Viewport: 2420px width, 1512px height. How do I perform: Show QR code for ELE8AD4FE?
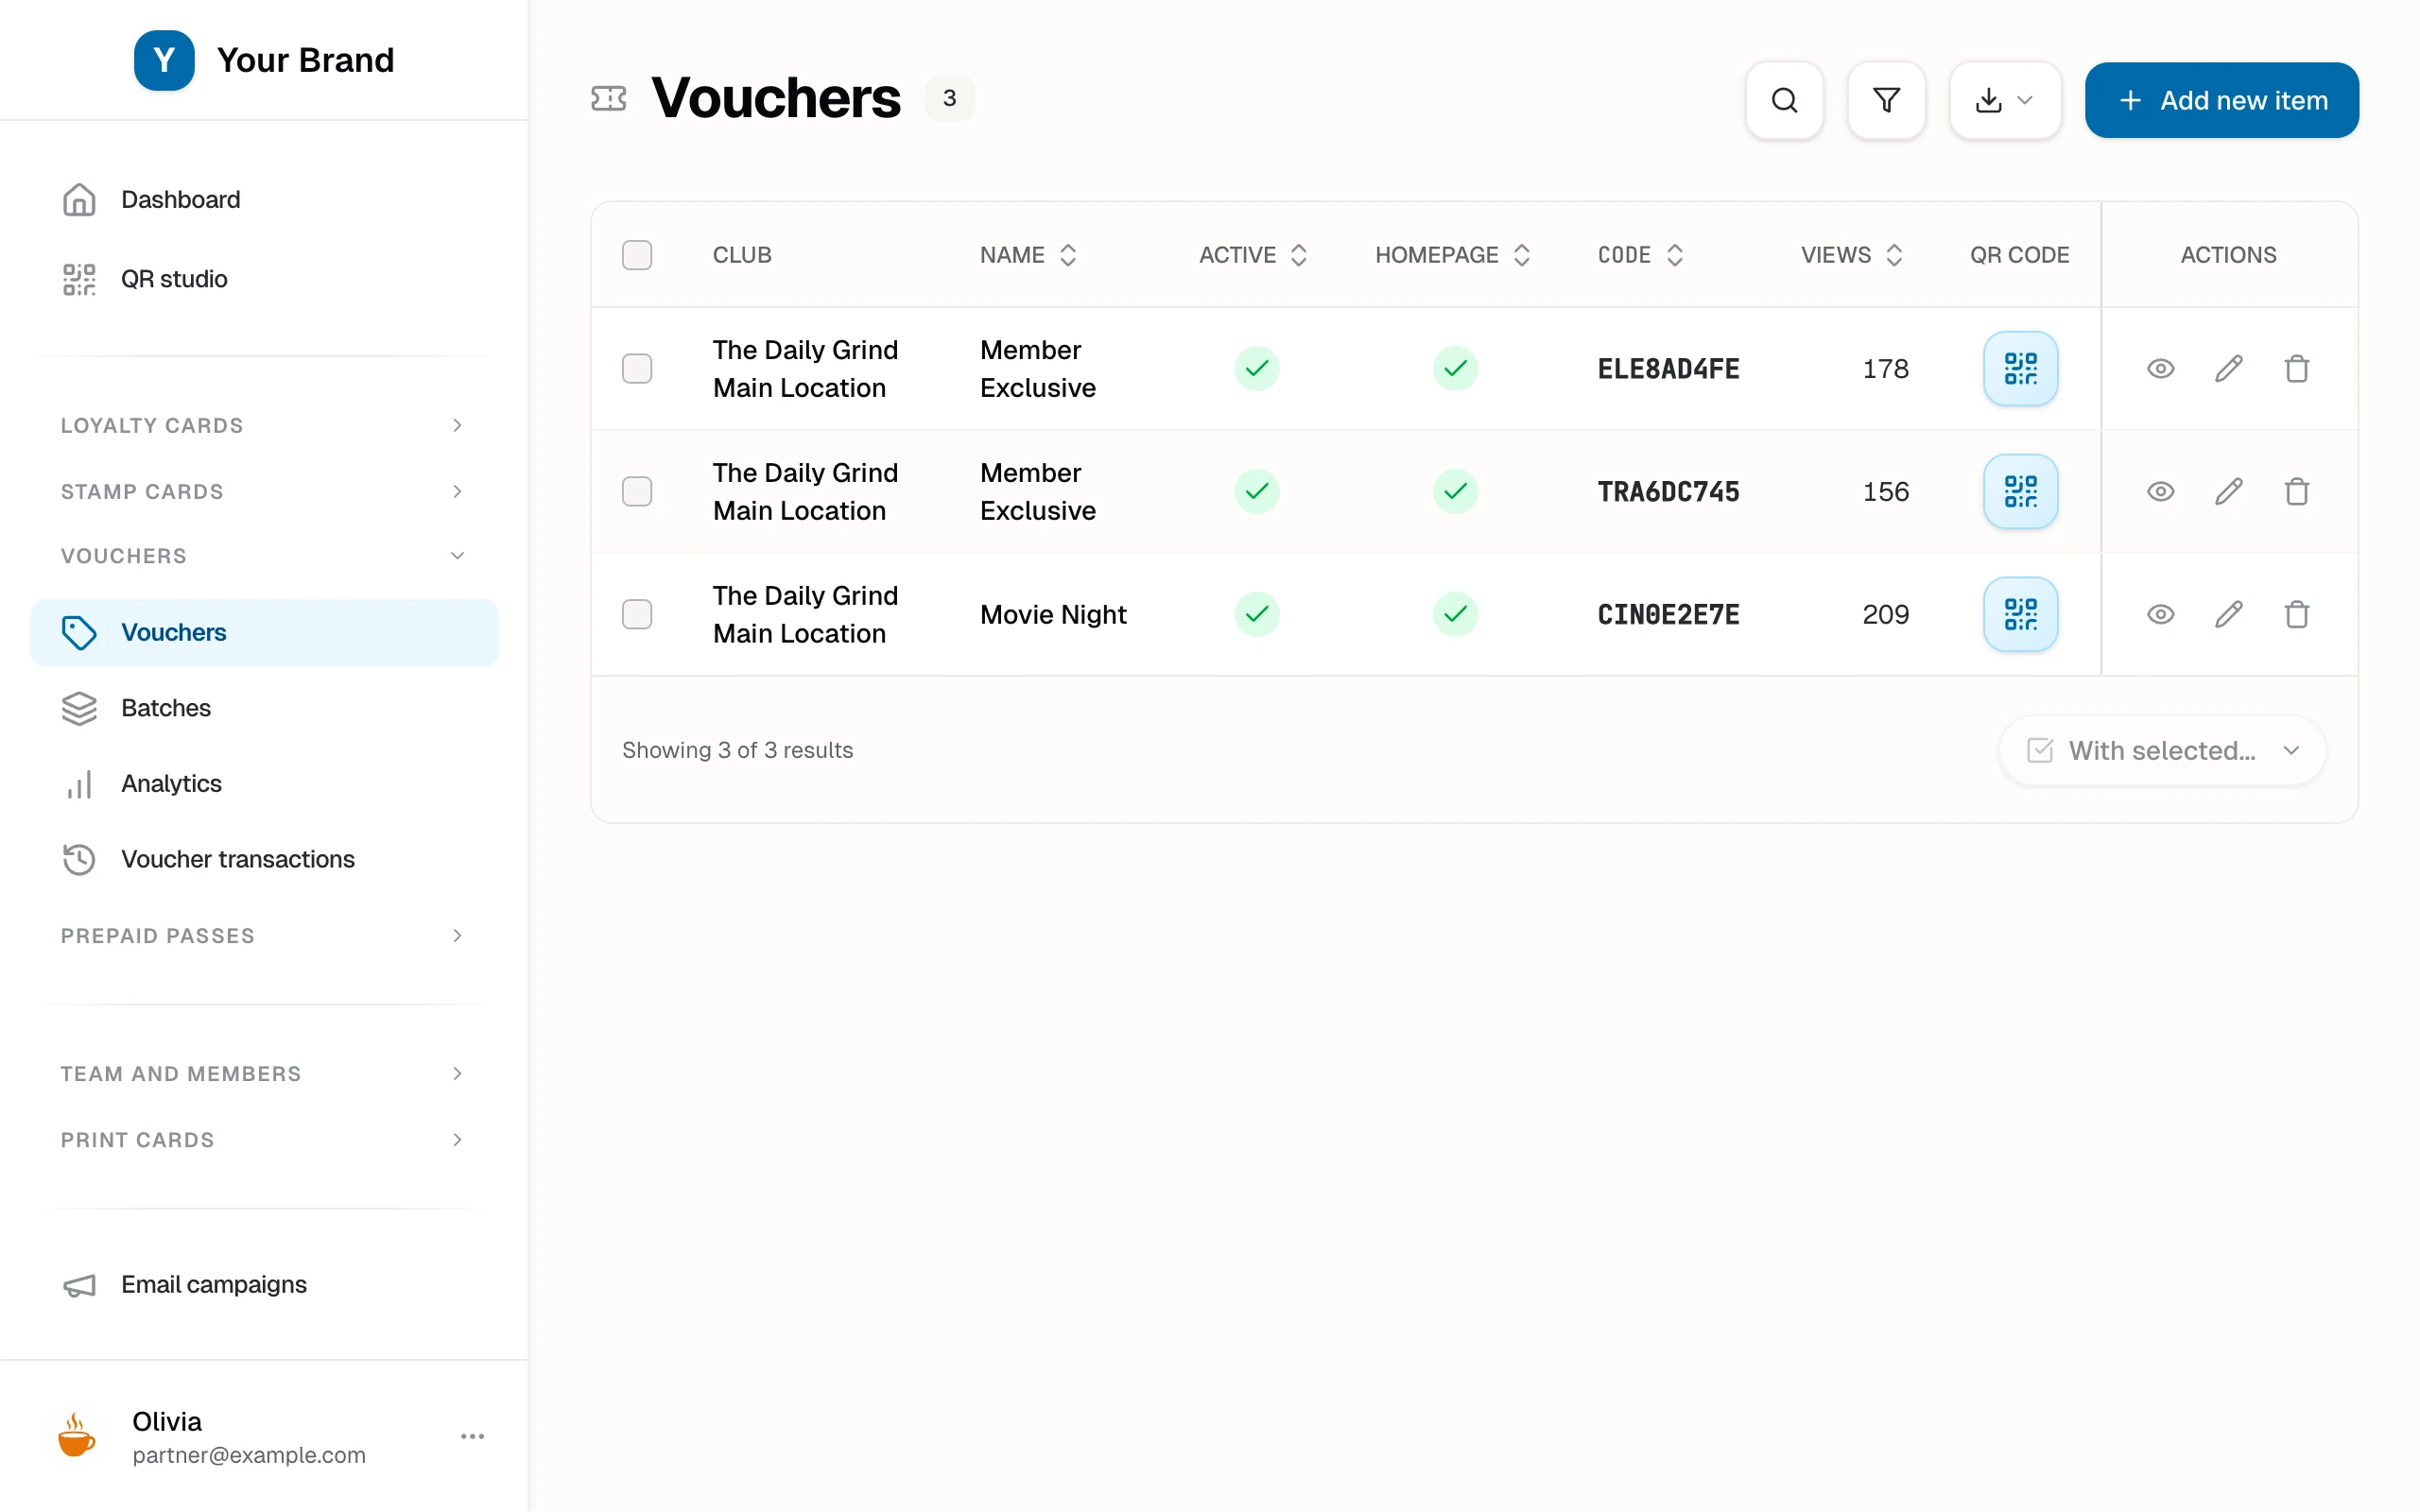pos(2020,368)
